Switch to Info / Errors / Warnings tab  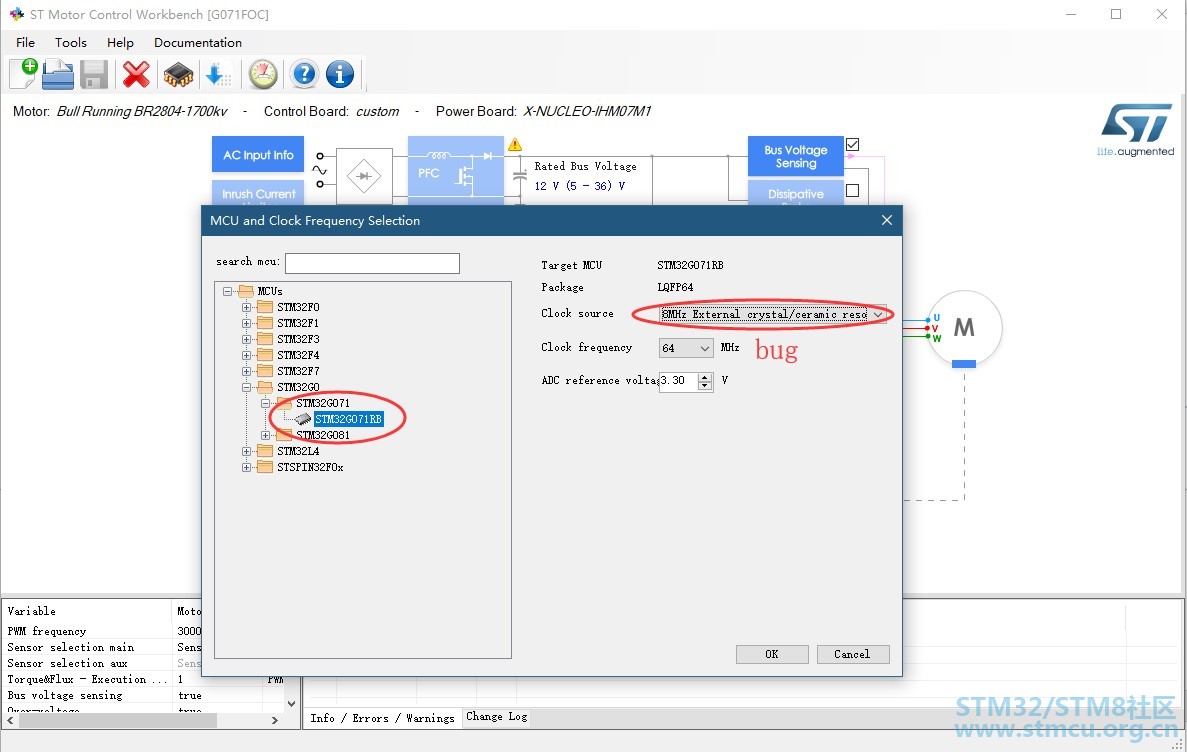pyautogui.click(x=382, y=718)
